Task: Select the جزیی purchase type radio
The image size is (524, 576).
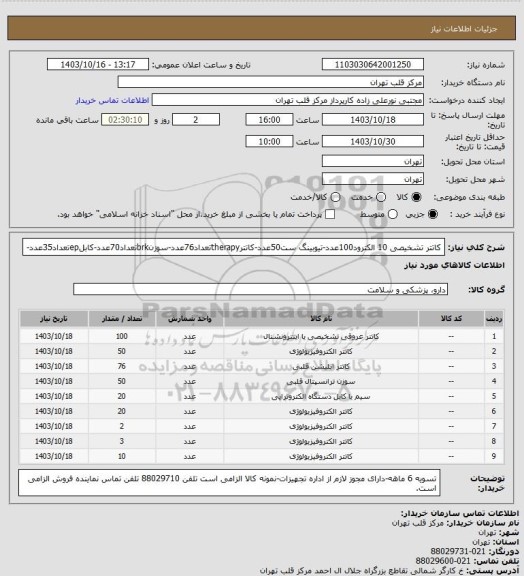Action: point(434,214)
